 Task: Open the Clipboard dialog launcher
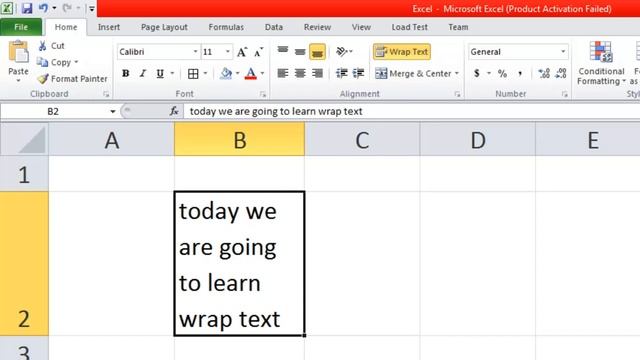106,94
